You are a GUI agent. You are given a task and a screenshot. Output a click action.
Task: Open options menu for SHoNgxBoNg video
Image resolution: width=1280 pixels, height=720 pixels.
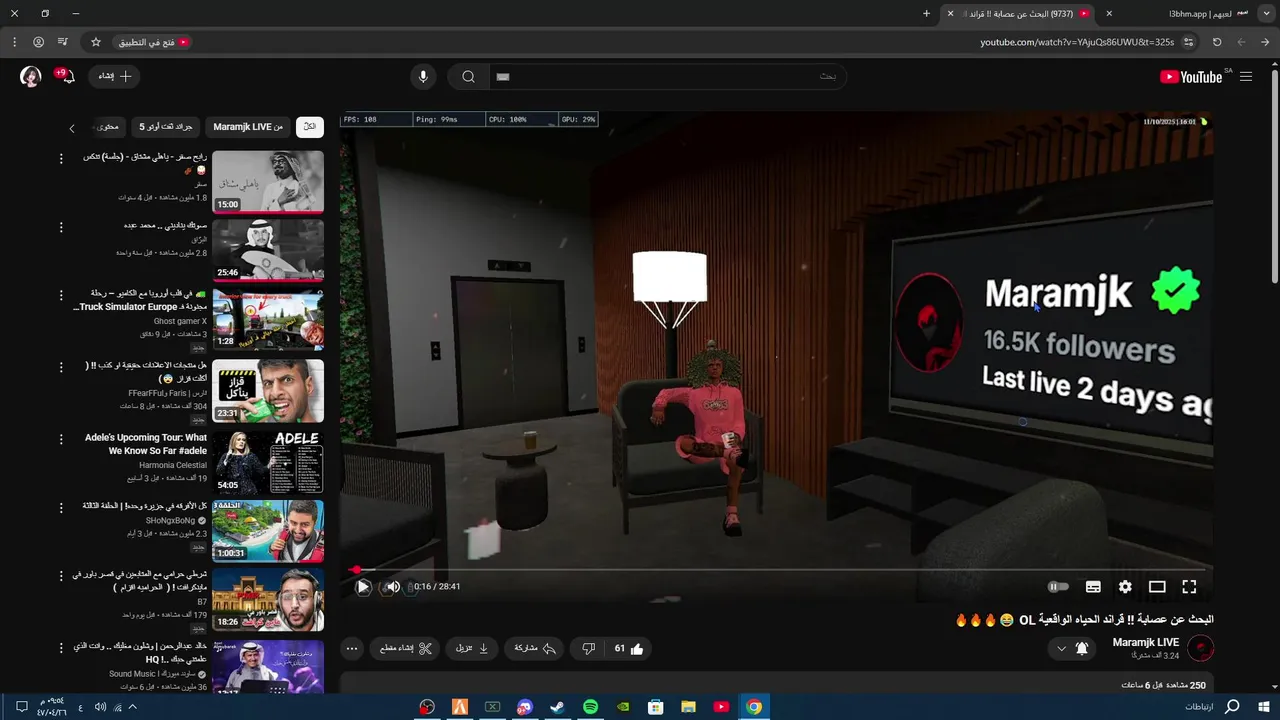[x=61, y=507]
